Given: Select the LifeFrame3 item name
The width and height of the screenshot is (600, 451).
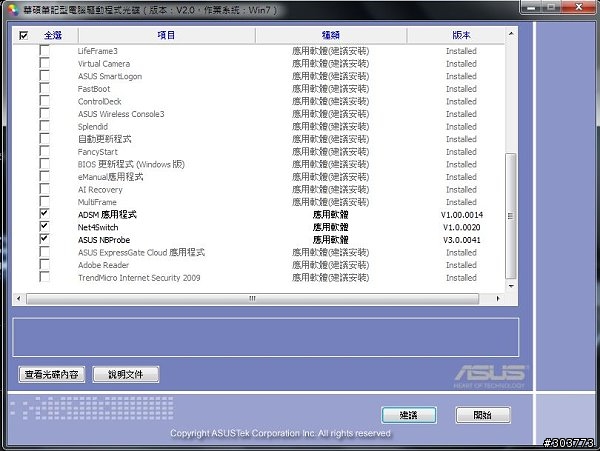Looking at the screenshot, I should coord(98,51).
